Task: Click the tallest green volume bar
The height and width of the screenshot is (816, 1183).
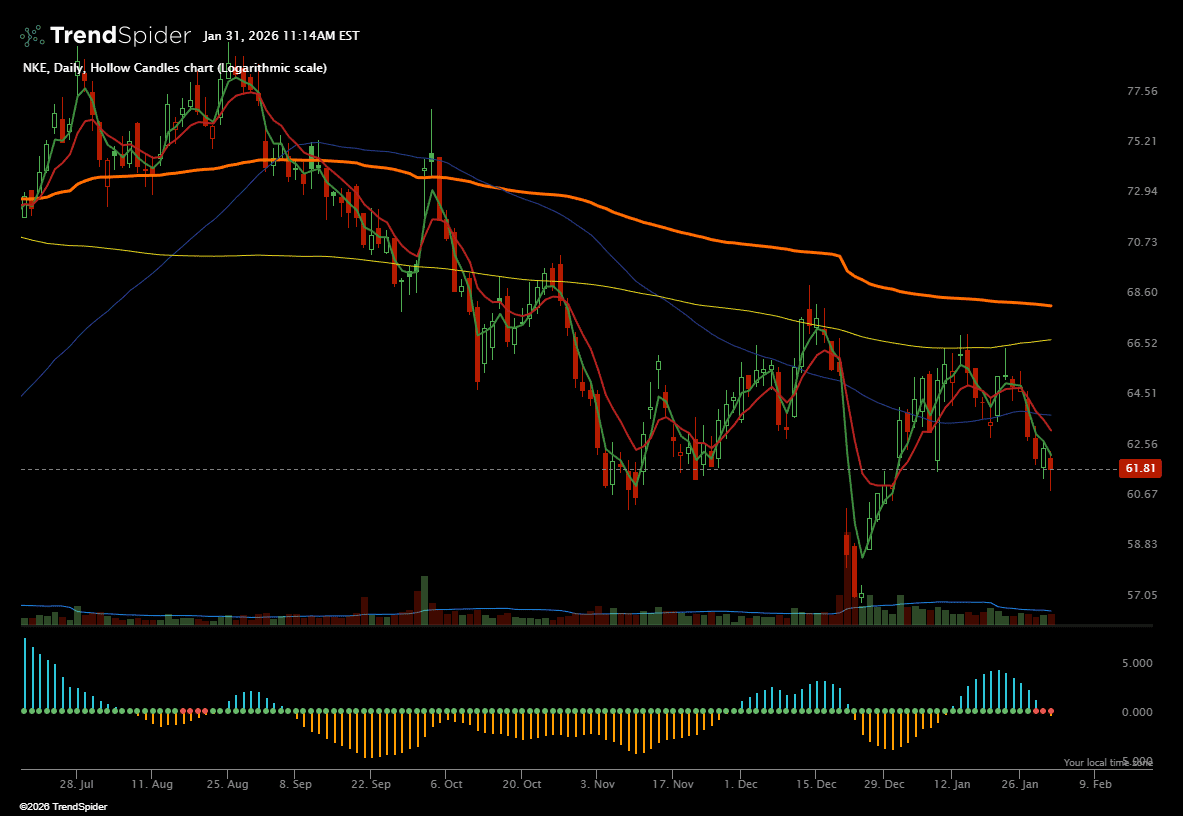Action: coord(424,600)
